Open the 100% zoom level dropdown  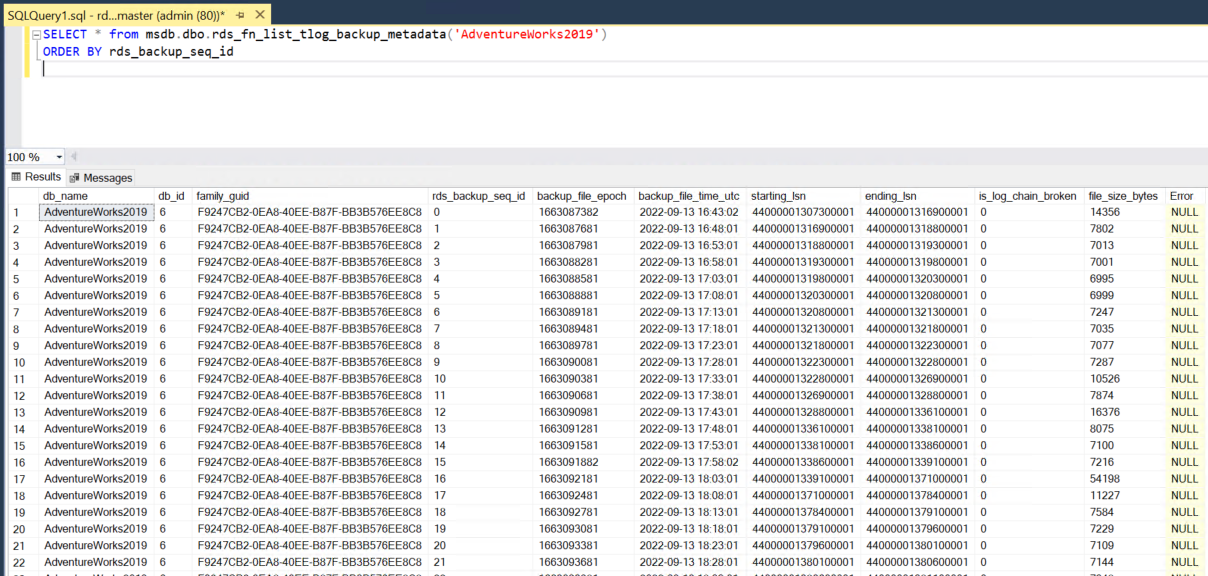click(58, 157)
